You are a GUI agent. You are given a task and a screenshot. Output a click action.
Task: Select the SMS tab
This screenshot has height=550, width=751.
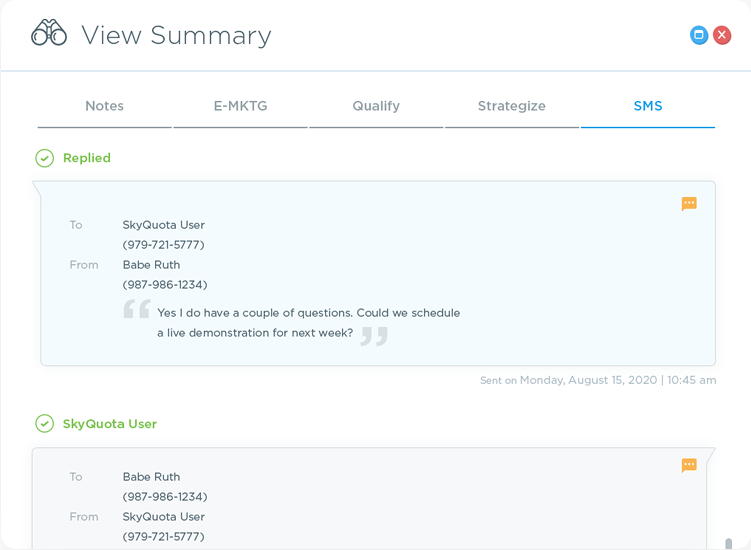pyautogui.click(x=647, y=106)
